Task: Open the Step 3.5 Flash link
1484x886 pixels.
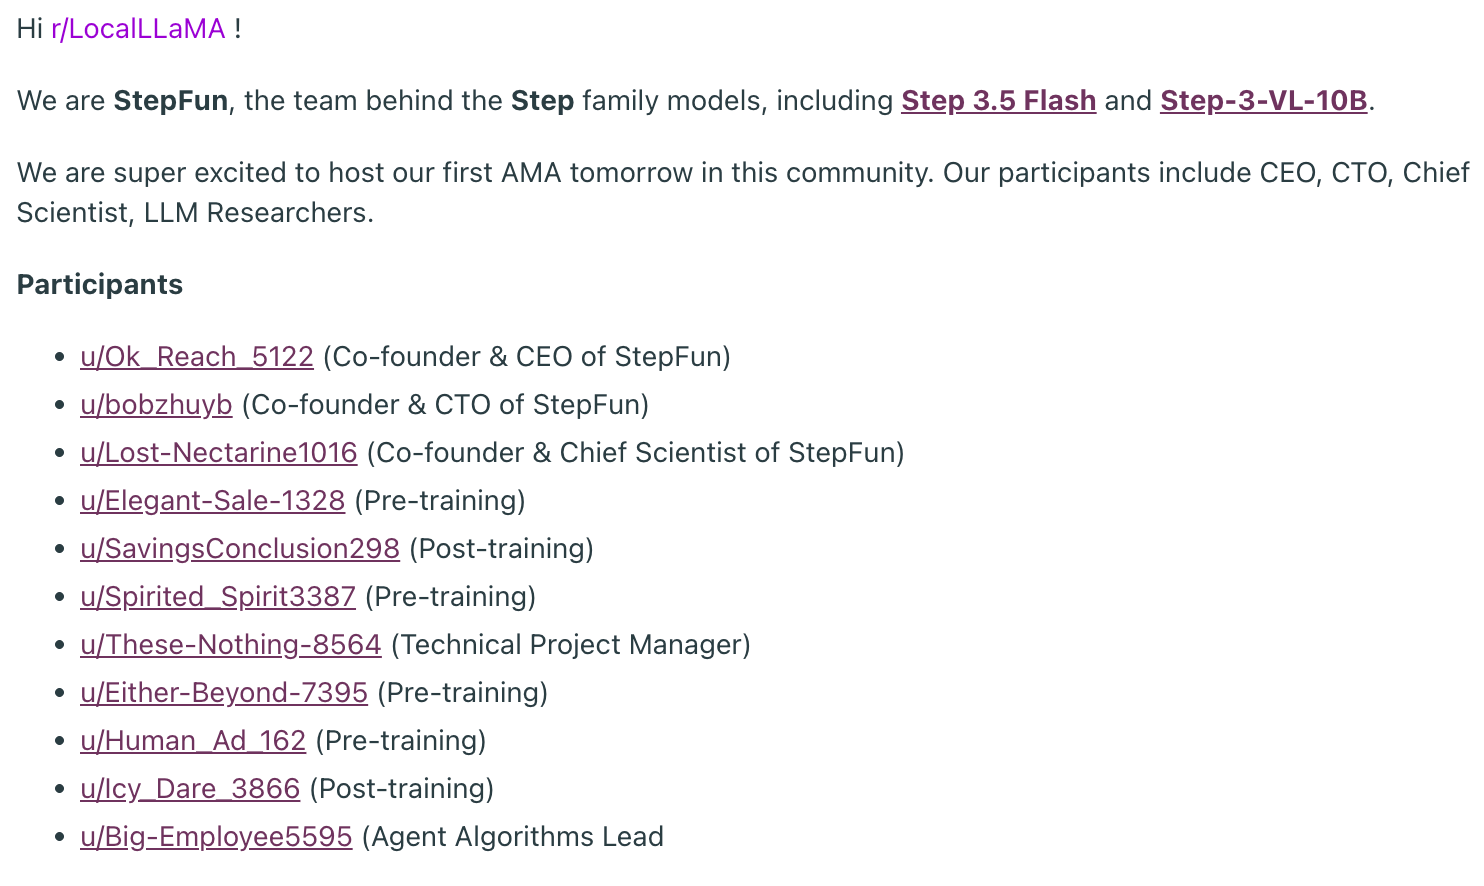Action: [998, 101]
